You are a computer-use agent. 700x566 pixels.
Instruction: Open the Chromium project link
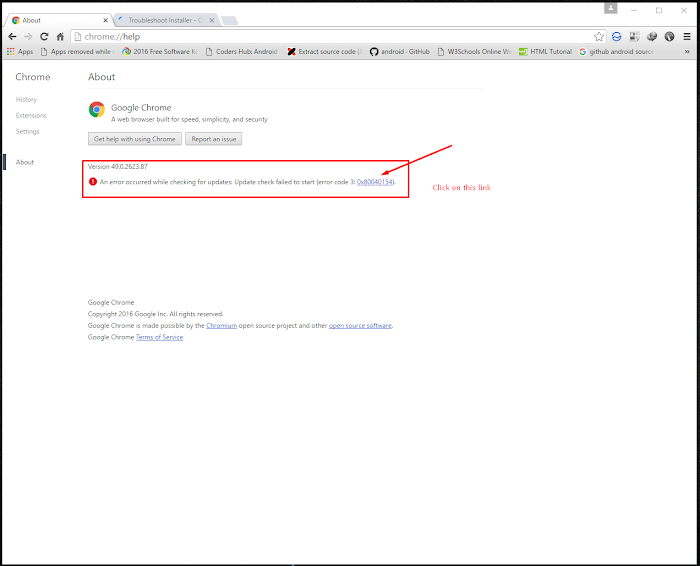(x=221, y=325)
